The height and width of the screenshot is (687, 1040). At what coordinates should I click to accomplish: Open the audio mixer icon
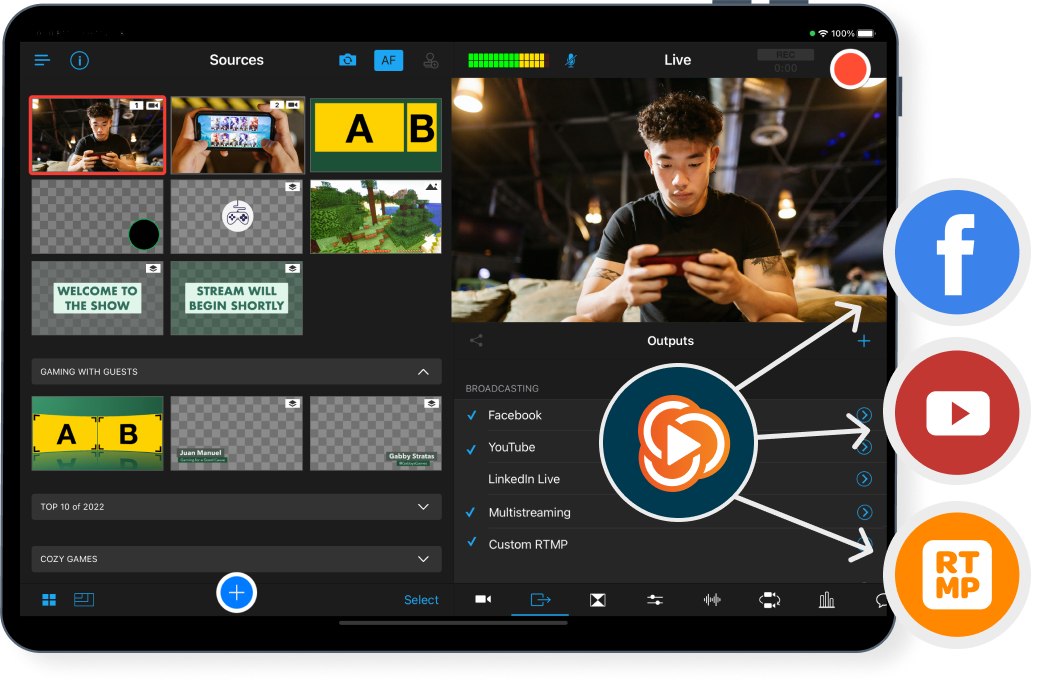pyautogui.click(x=711, y=599)
